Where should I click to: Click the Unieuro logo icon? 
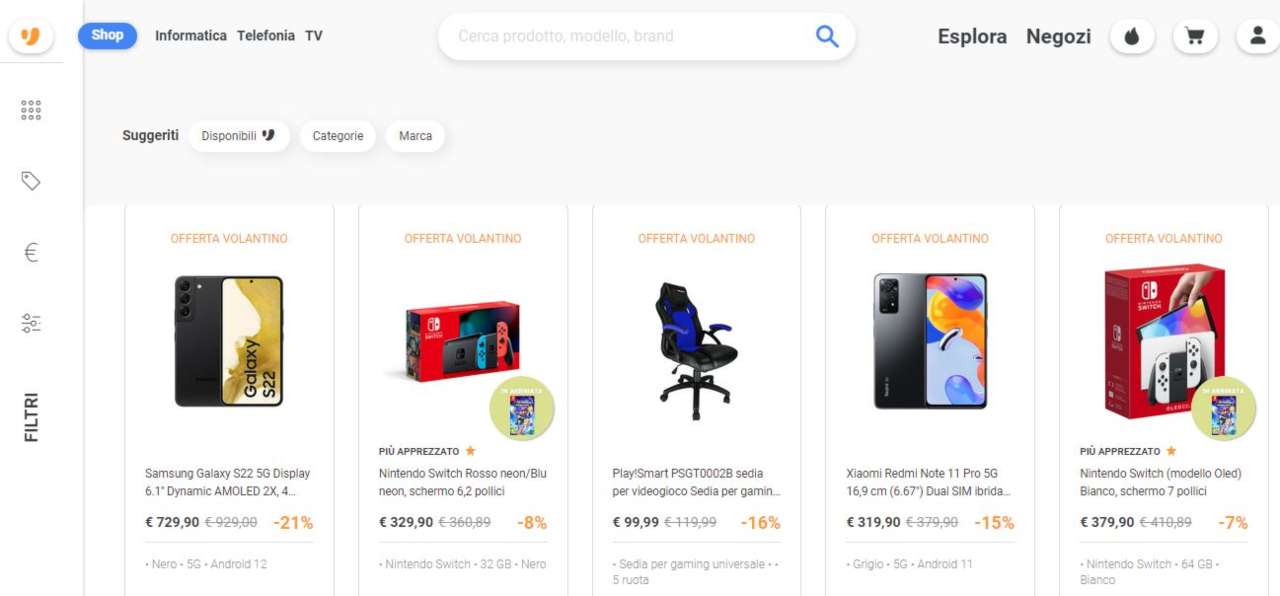point(31,37)
